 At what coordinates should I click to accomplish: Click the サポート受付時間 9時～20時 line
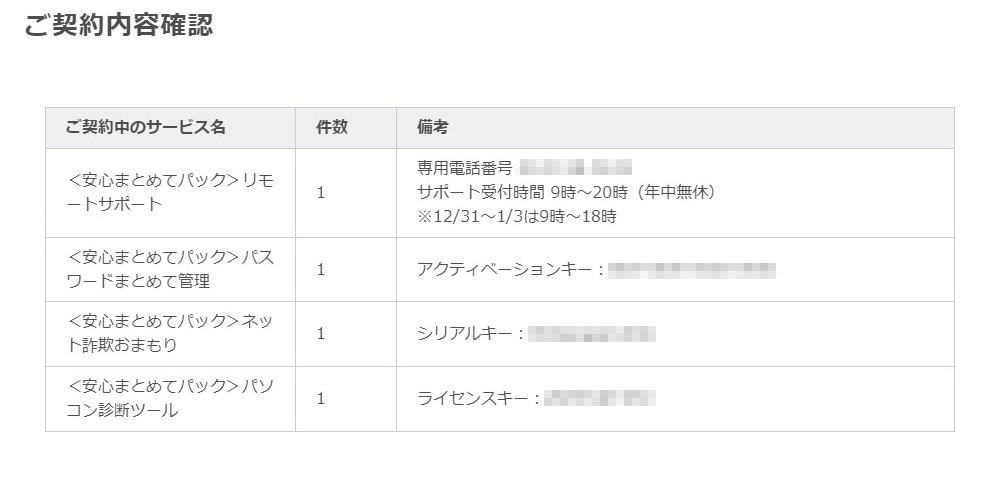tap(566, 193)
